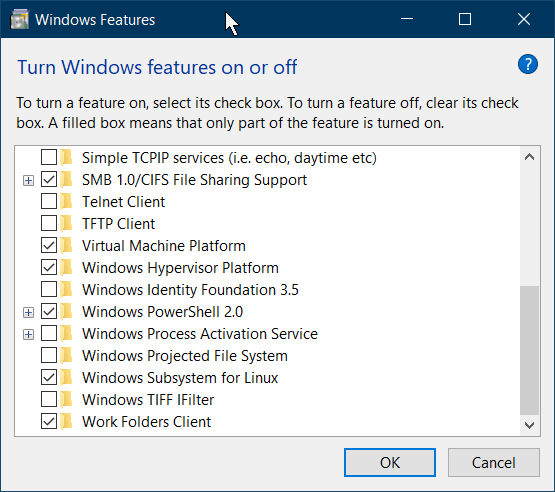Maximize the Windows Features window
This screenshot has width=555, height=492.
[x=465, y=19]
